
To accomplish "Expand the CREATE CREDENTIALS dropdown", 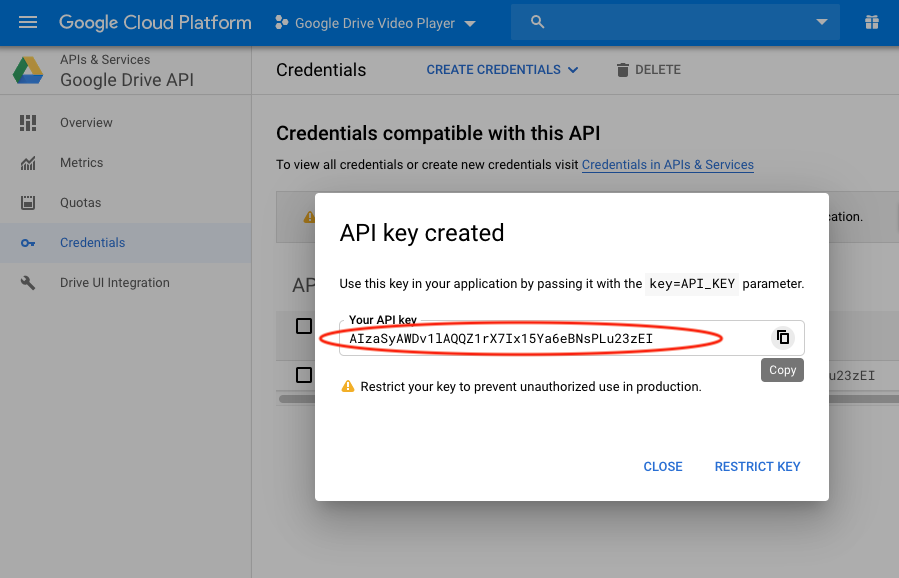I will point(502,70).
